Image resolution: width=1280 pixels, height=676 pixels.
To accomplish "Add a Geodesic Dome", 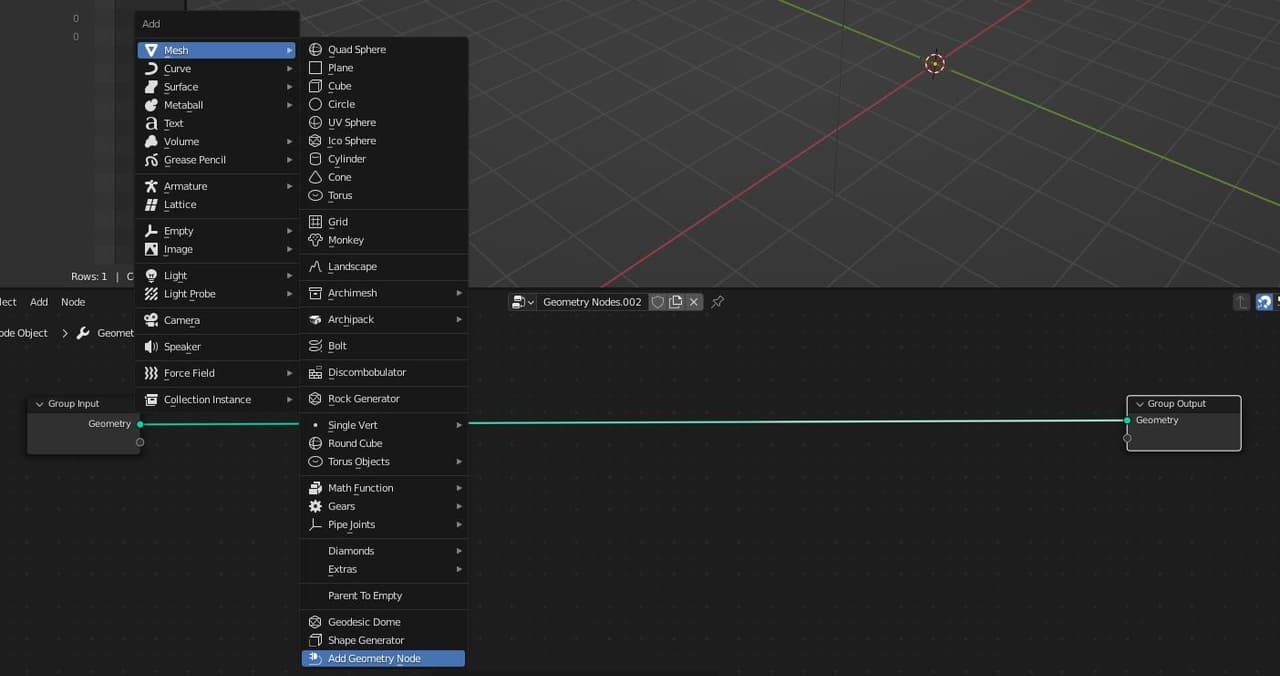I will [x=383, y=622].
